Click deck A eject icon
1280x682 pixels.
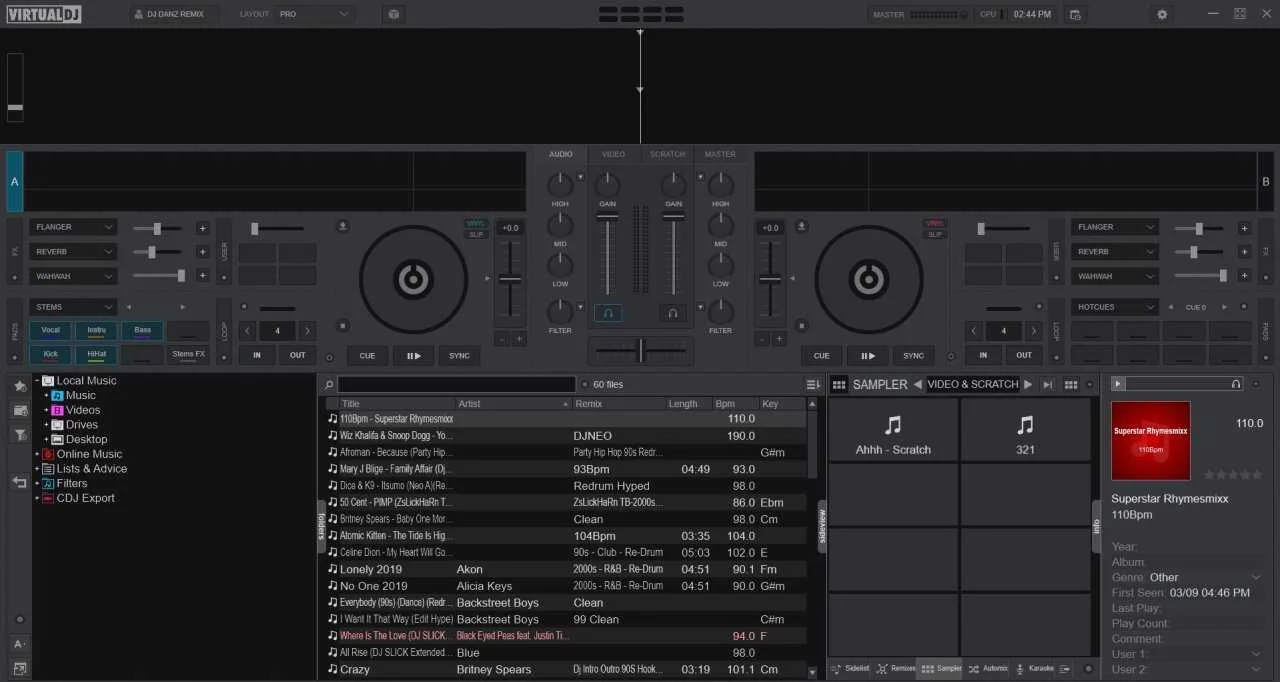point(343,226)
